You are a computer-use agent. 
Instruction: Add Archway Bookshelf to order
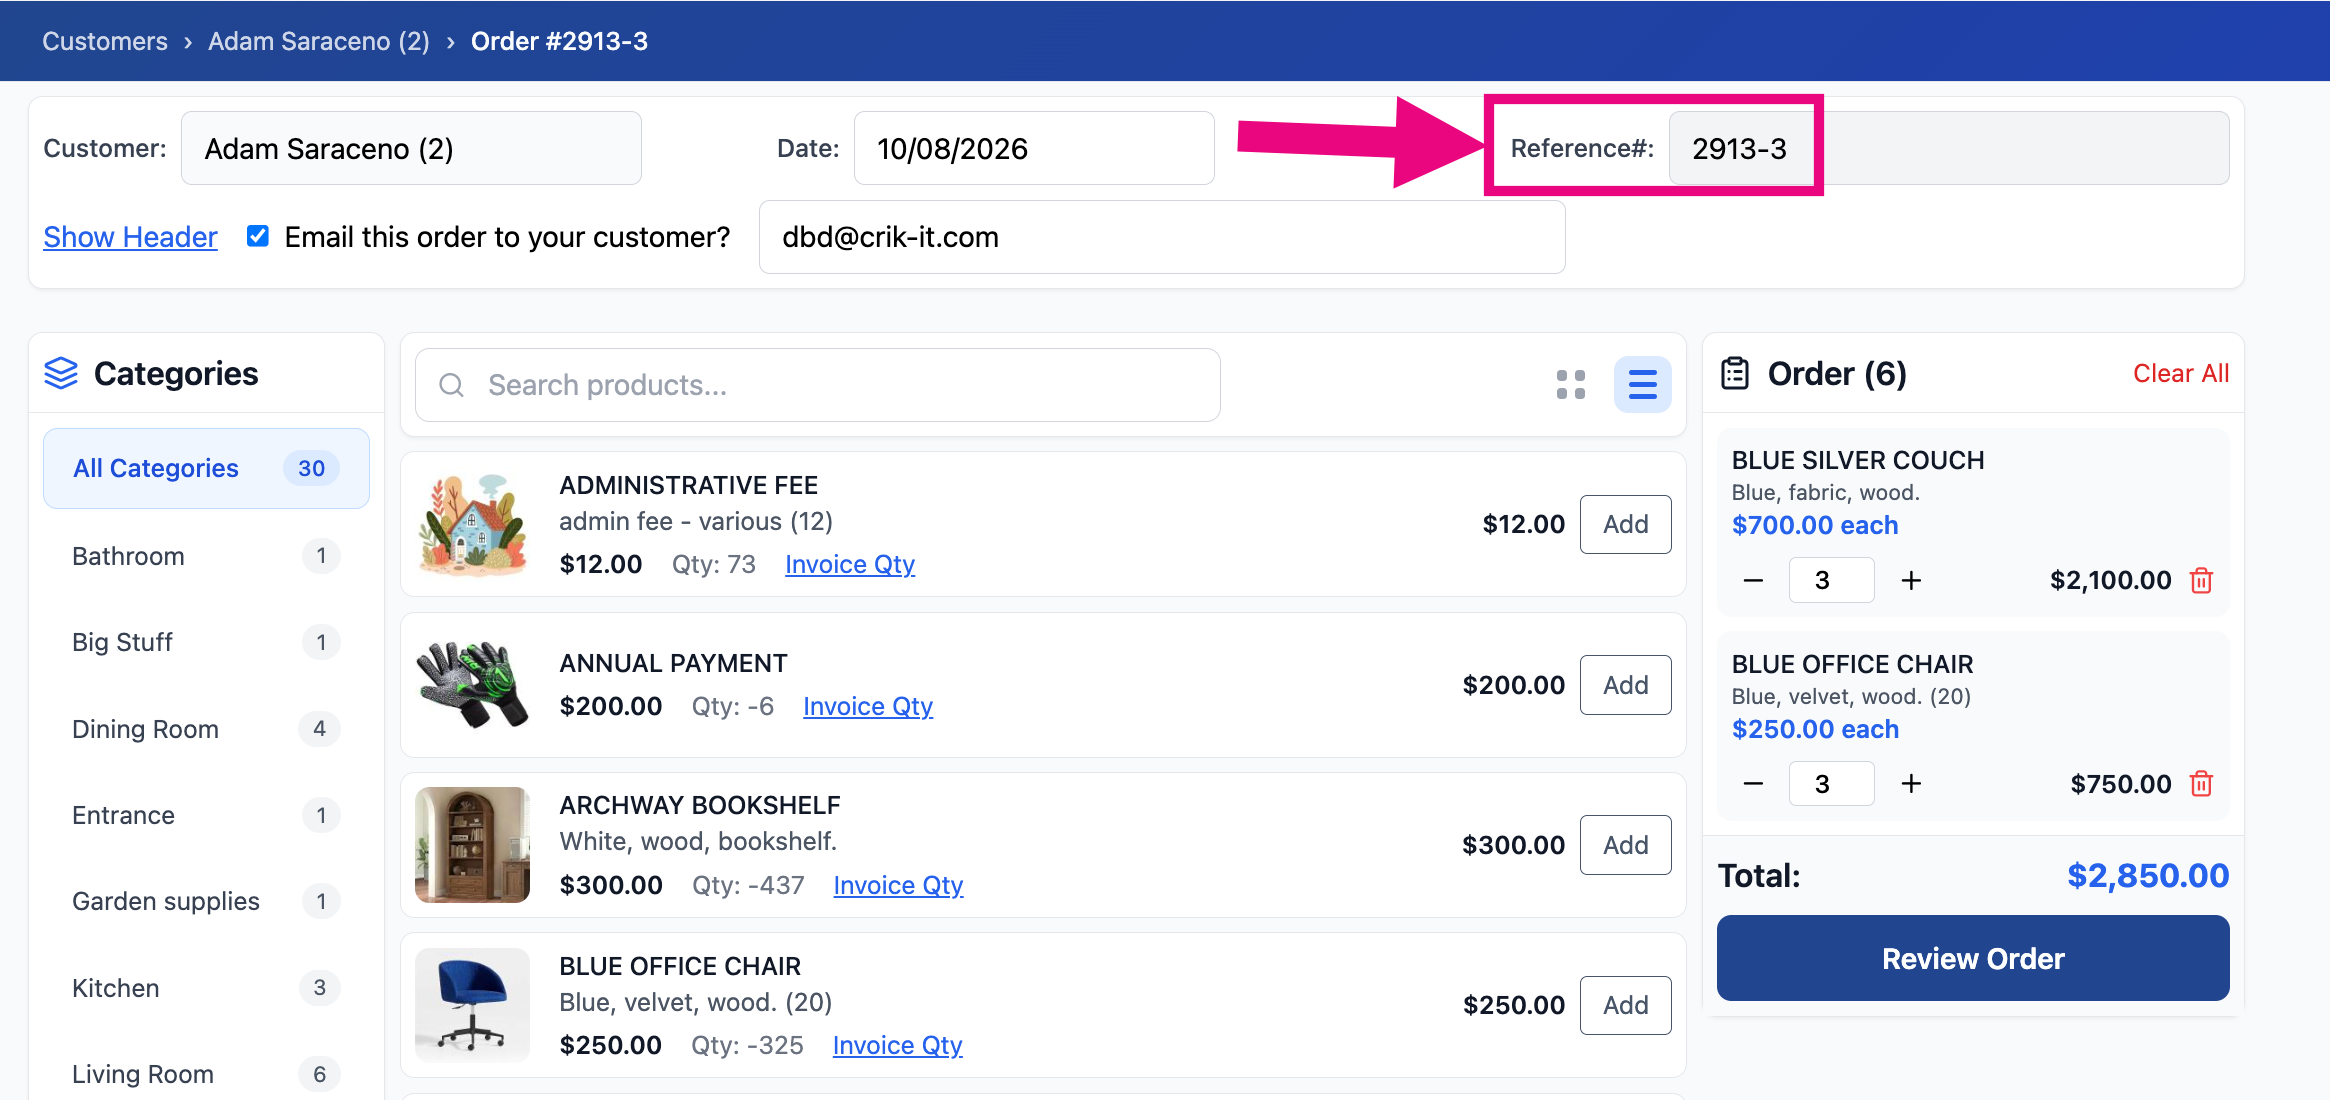pos(1625,845)
